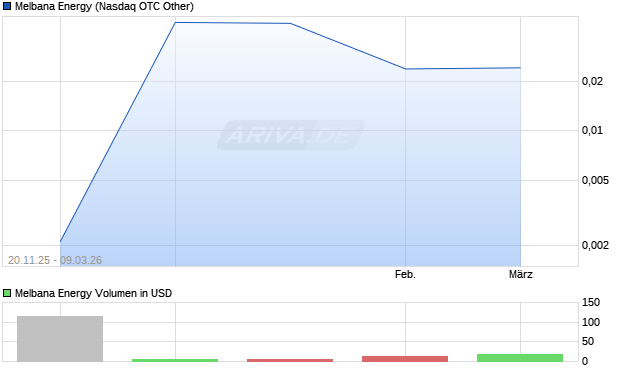This screenshot has height=371, width=620.
Task: Click the 0,01 price axis label
Action: [592, 130]
